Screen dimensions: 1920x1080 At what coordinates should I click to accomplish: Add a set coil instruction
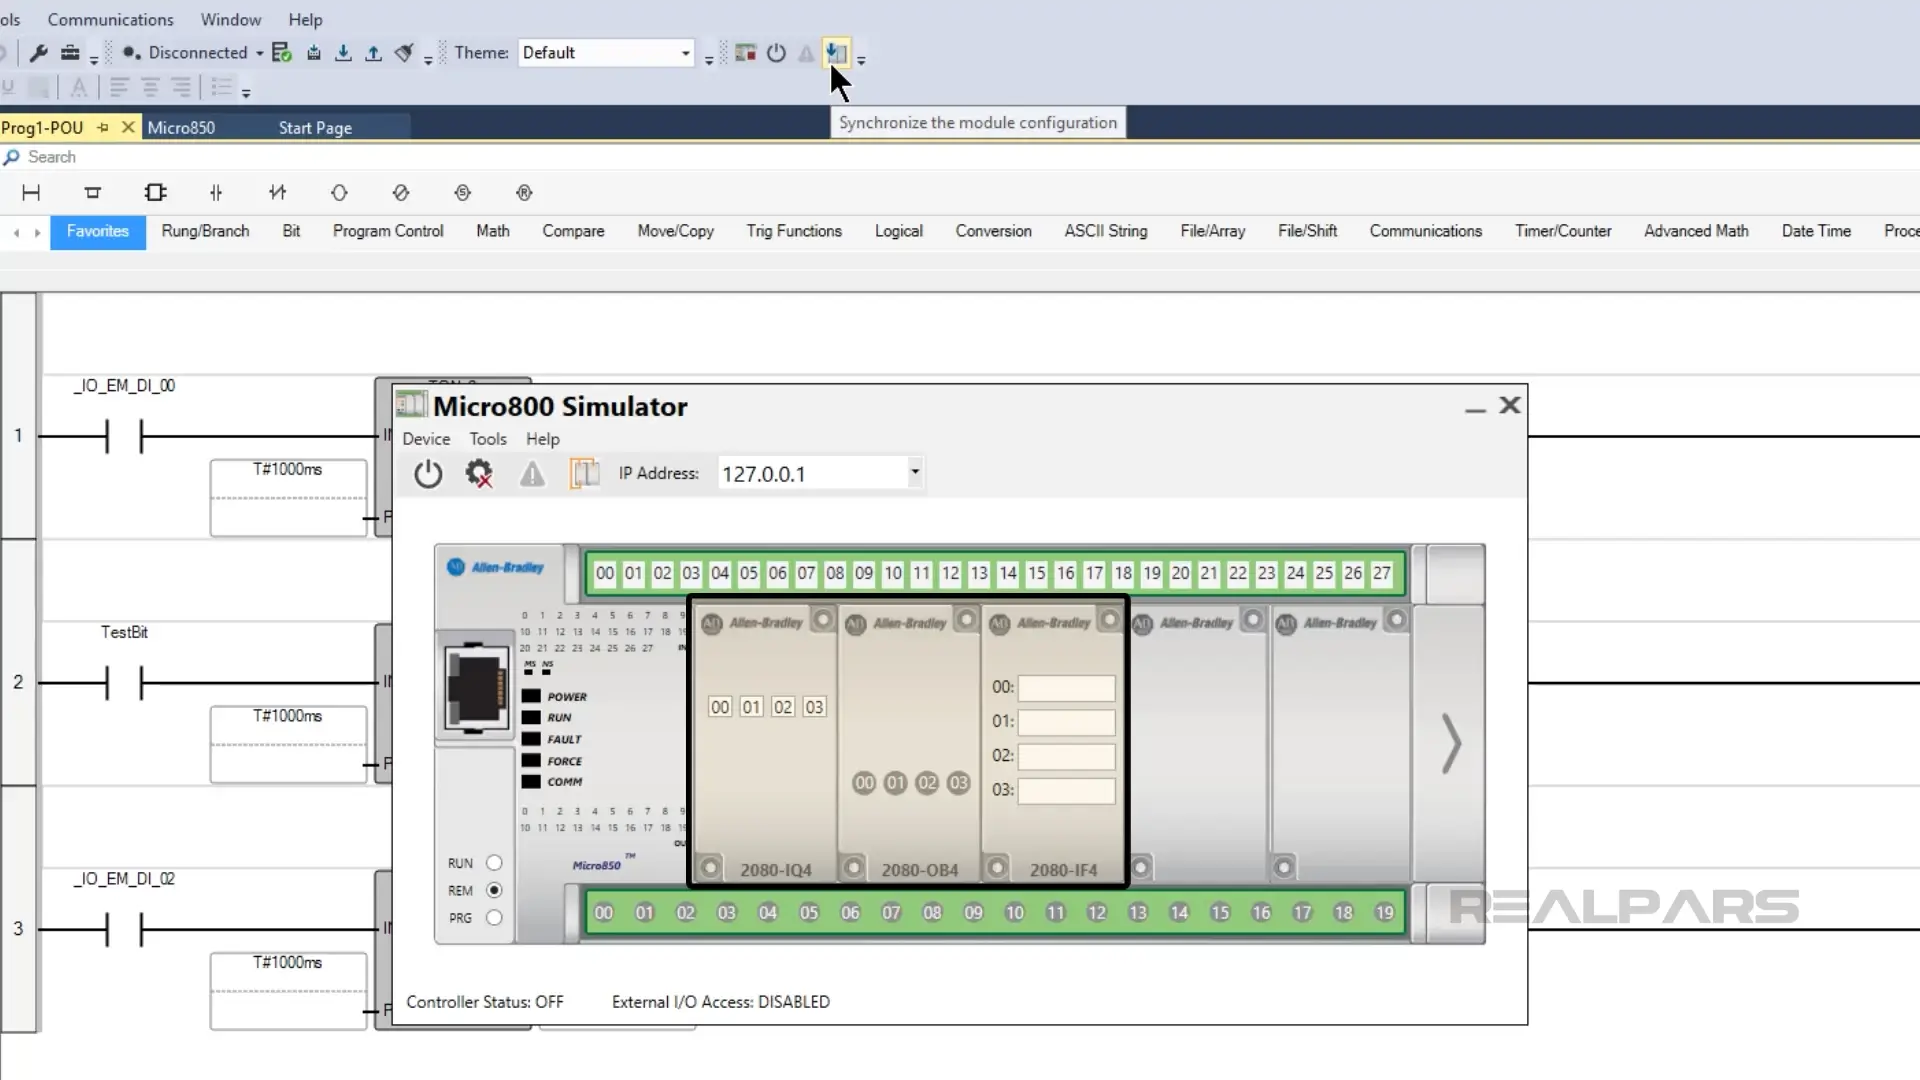[x=462, y=193]
